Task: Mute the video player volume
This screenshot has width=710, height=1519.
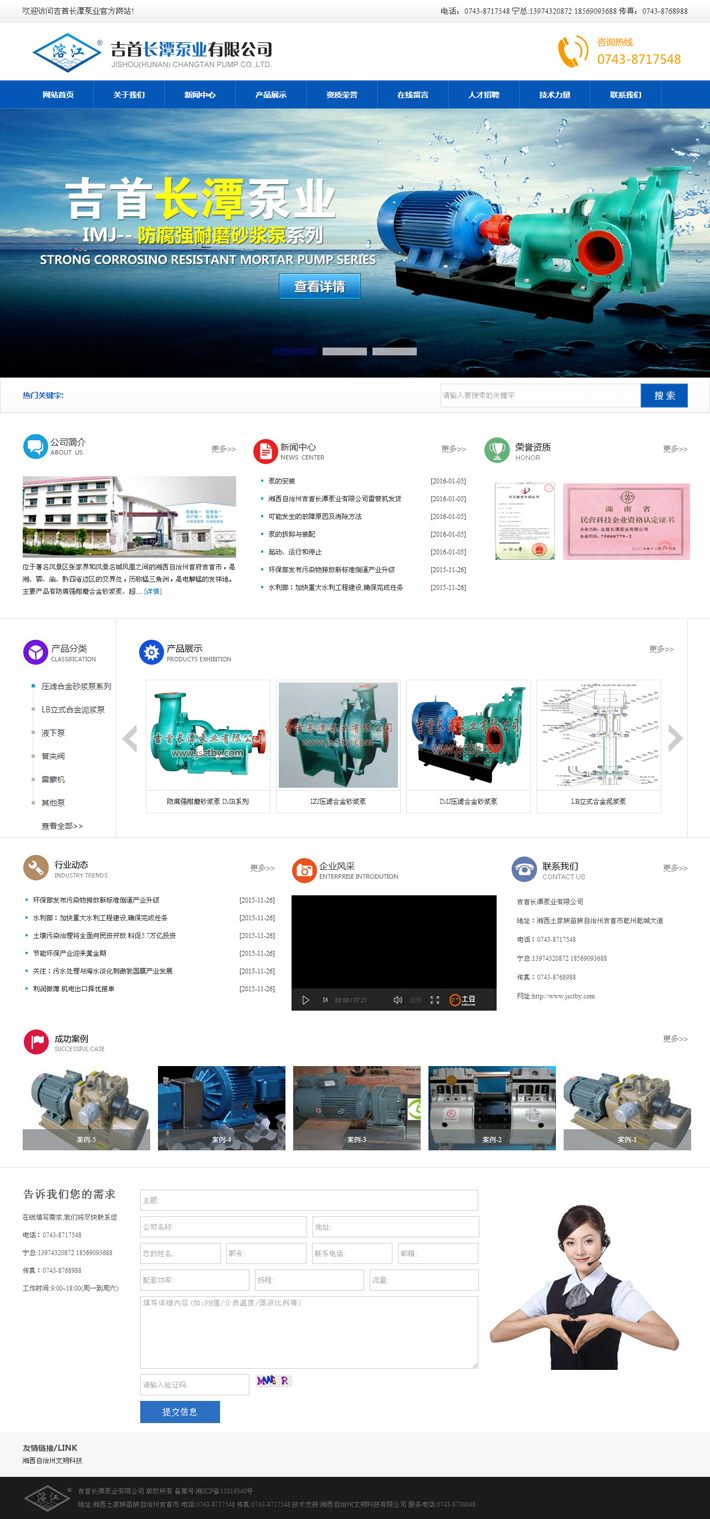Action: click(397, 1000)
